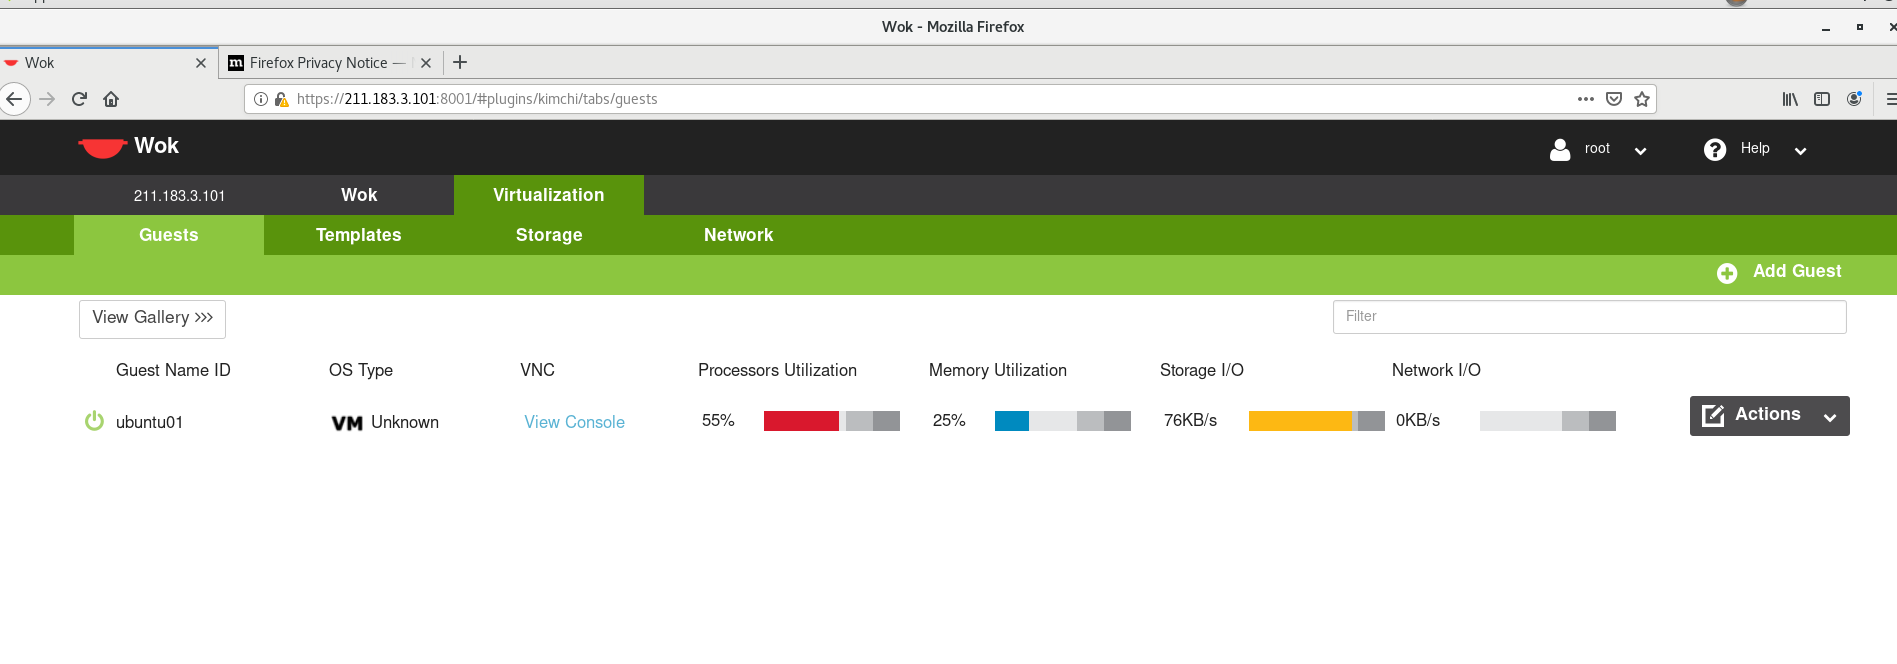Bookmark this page with star icon

point(1641,99)
